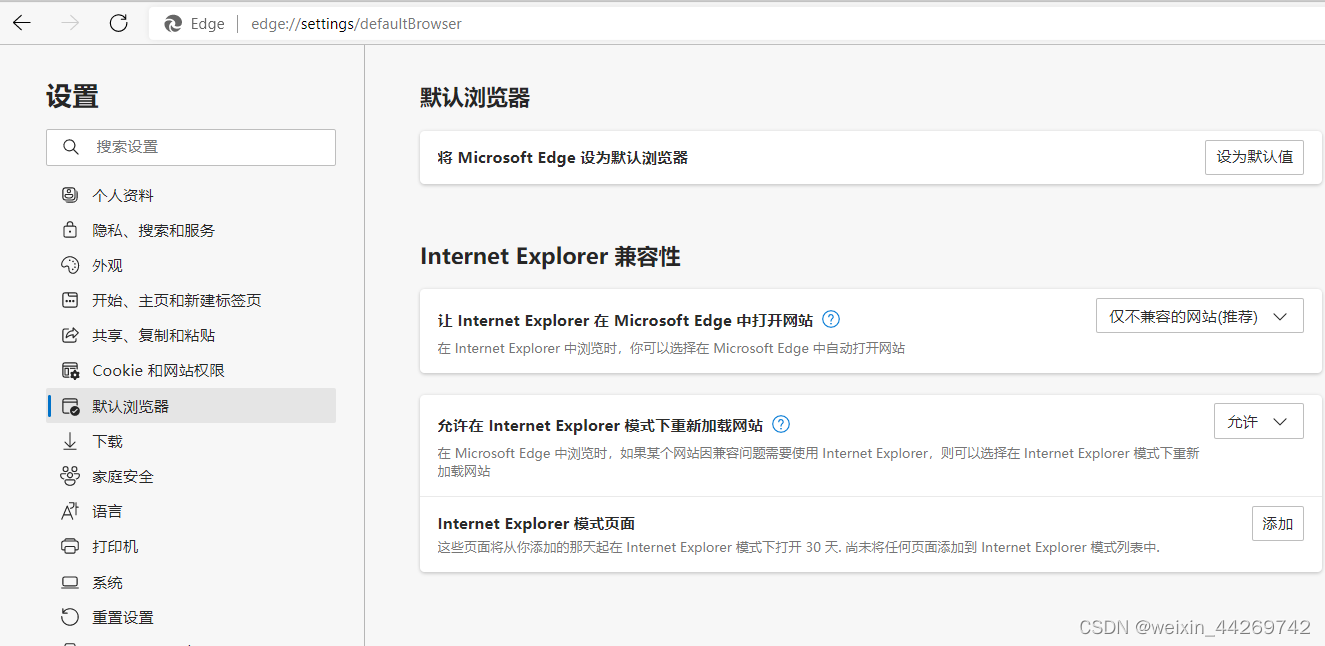Click 添加 to add an IE mode page
This screenshot has width=1325, height=646.
pos(1277,522)
